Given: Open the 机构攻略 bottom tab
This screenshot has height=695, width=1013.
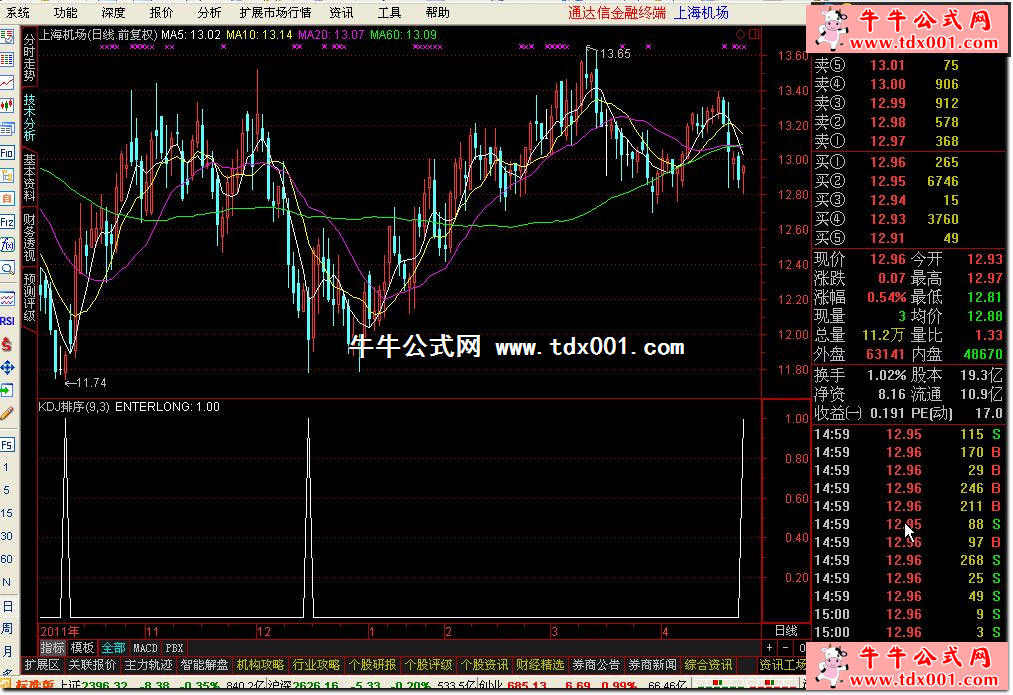Looking at the screenshot, I should pyautogui.click(x=260, y=665).
